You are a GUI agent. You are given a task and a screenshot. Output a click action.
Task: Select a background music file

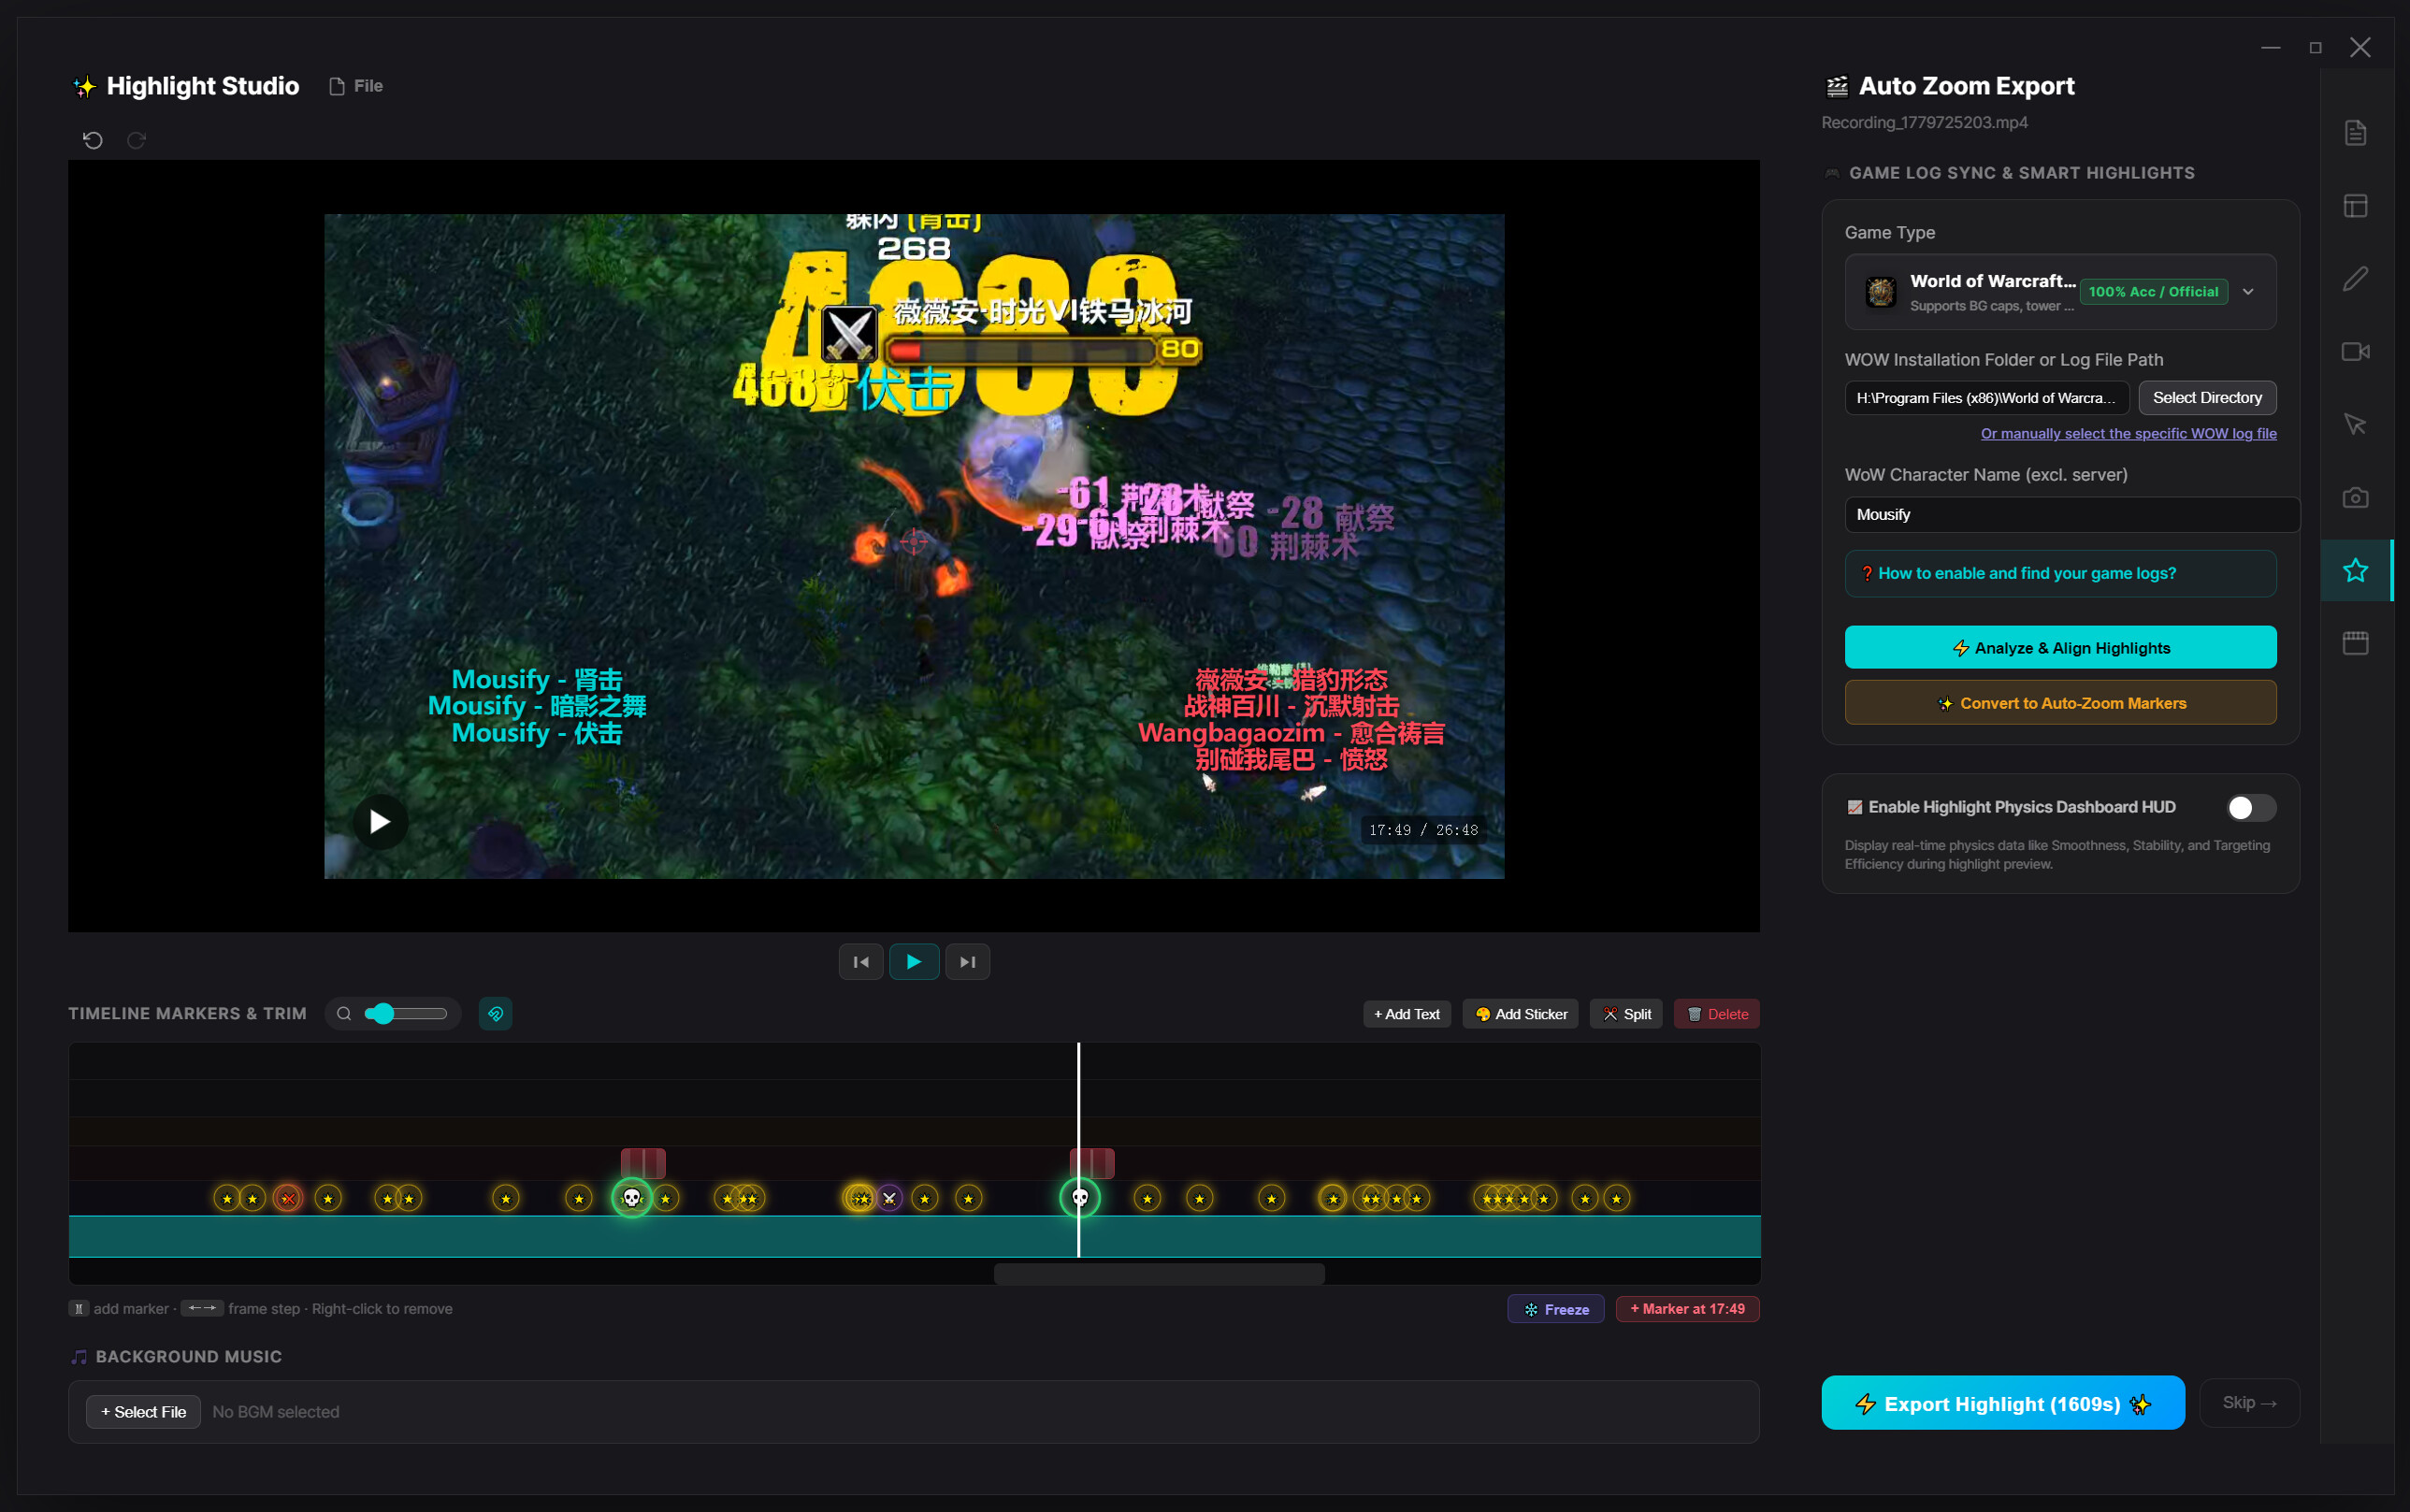point(143,1412)
